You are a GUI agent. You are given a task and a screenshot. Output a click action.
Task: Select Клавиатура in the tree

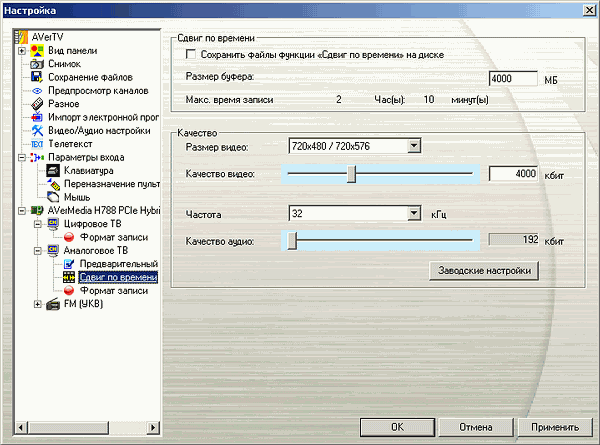coord(88,171)
